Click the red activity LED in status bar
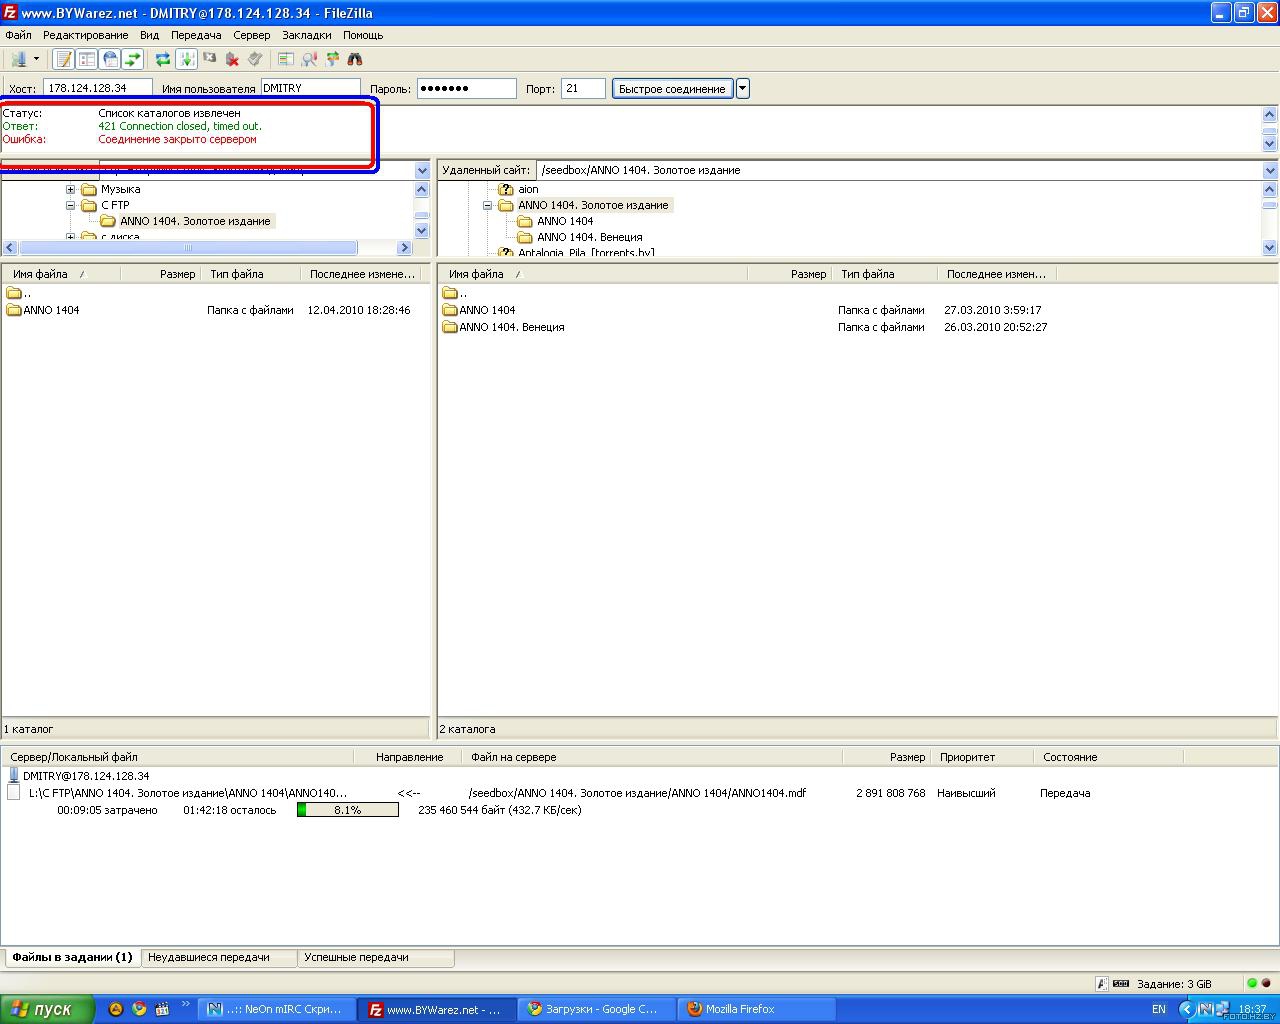Viewport: 1280px width, 1024px height. 1266,983
